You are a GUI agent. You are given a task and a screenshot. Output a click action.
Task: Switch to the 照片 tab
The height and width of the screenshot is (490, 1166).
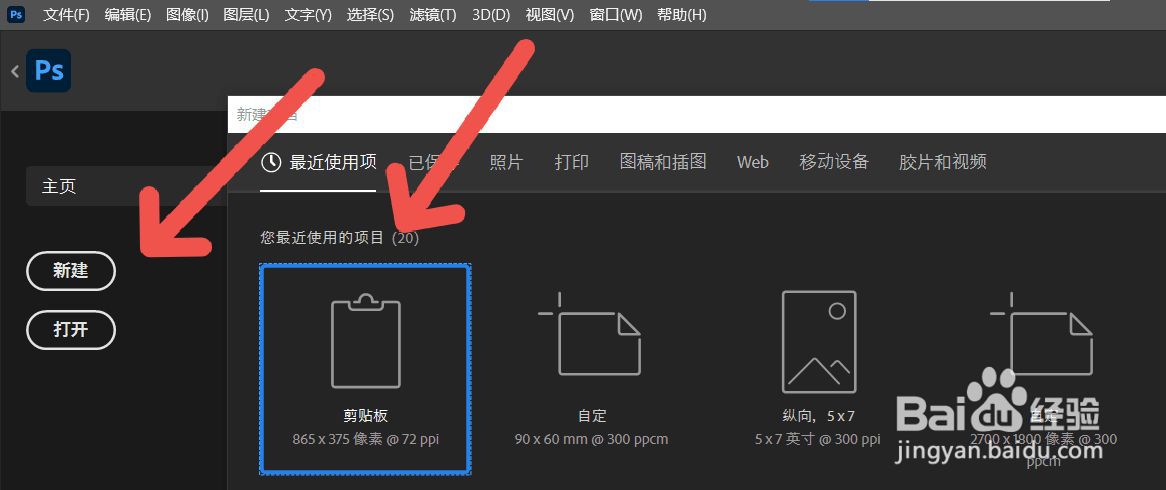pyautogui.click(x=506, y=162)
